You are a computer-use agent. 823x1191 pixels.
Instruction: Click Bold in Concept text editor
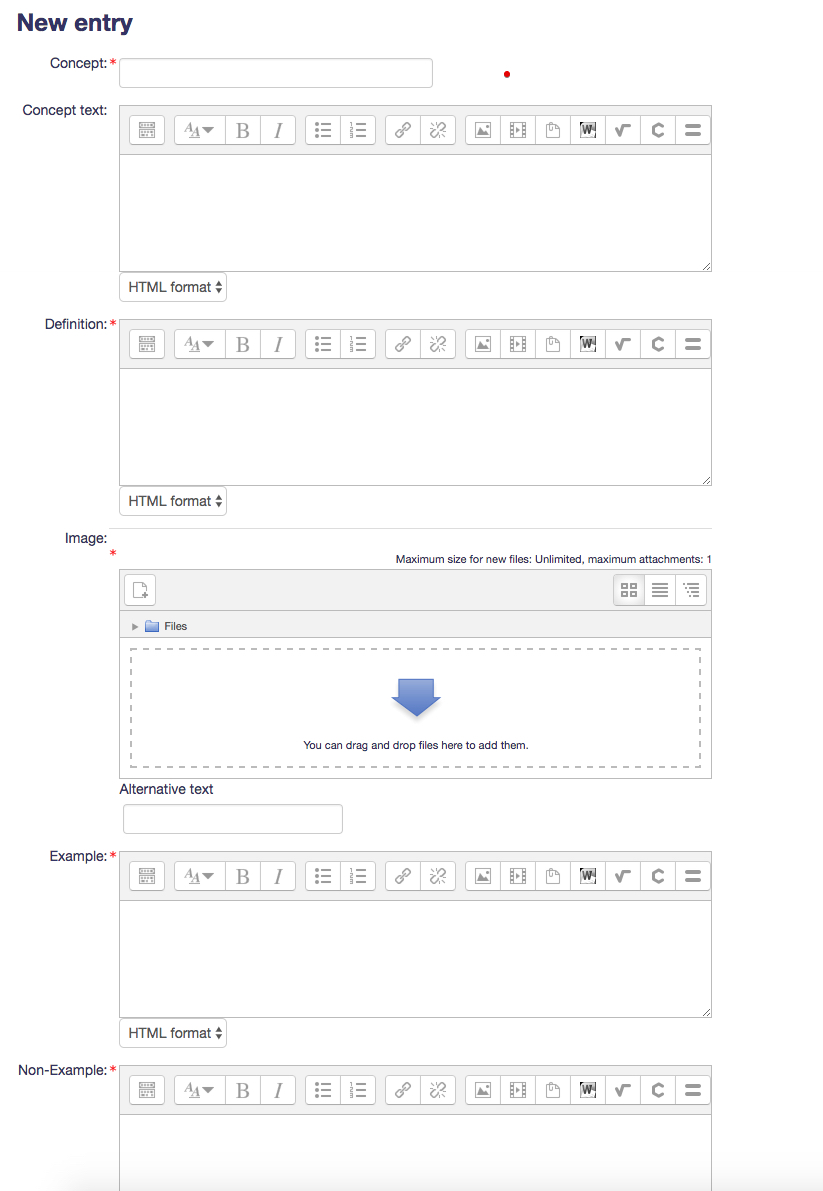pyautogui.click(x=243, y=130)
